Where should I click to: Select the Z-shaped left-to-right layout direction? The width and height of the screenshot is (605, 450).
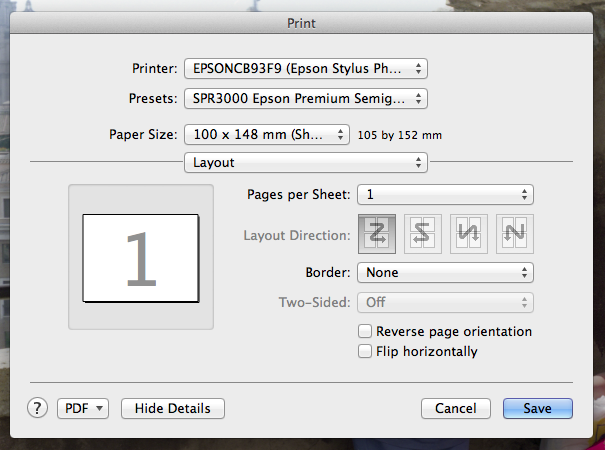pyautogui.click(x=376, y=236)
